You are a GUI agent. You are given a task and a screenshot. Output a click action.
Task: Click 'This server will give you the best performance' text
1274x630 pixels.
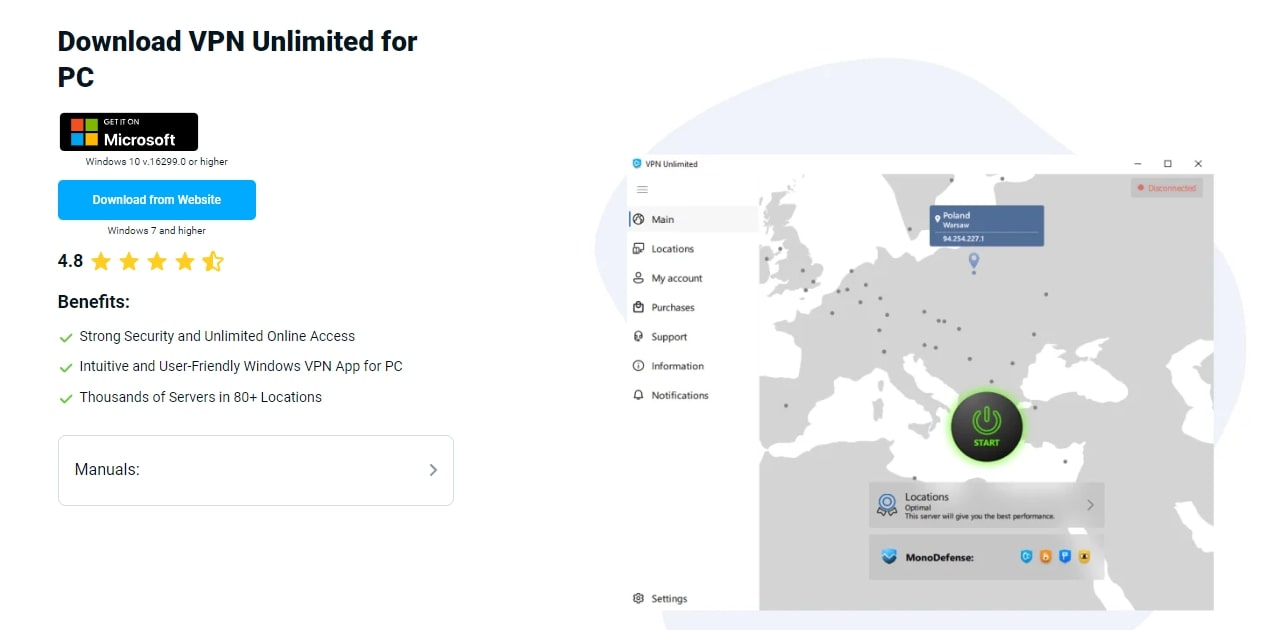click(980, 516)
